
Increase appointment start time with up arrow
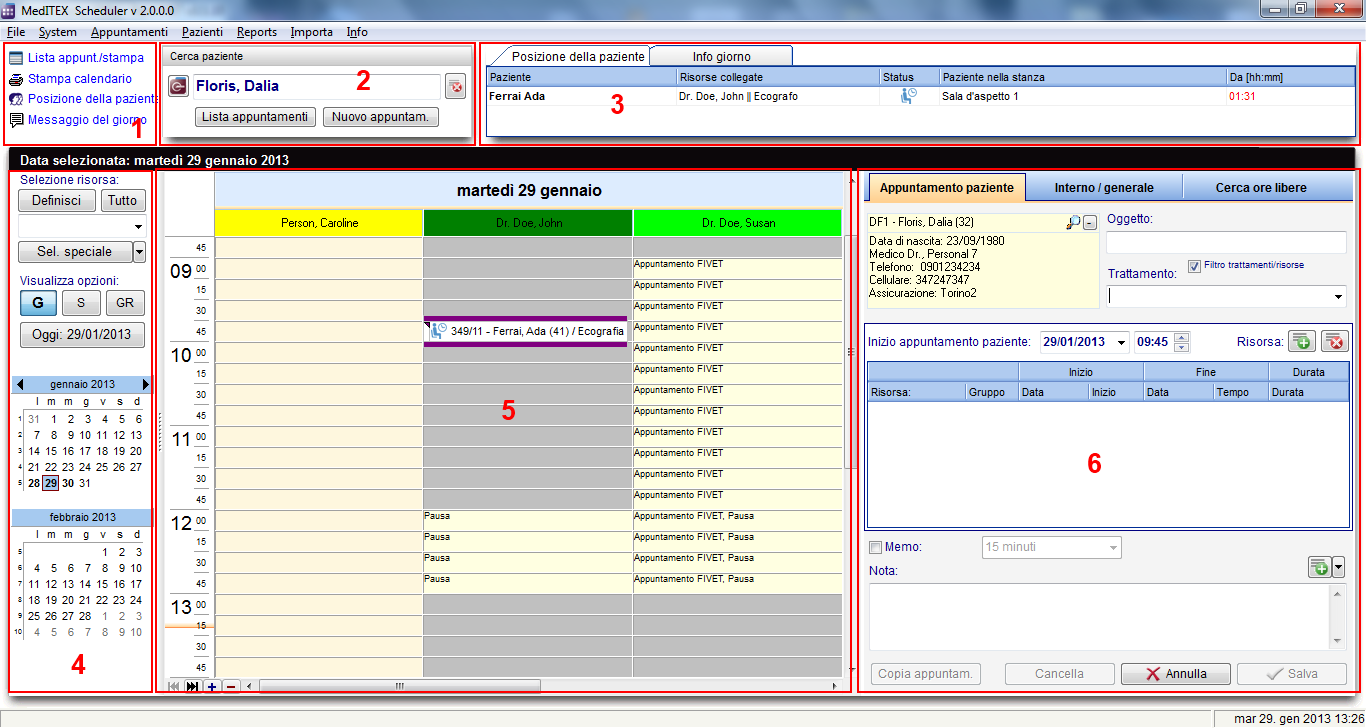pos(1182,337)
